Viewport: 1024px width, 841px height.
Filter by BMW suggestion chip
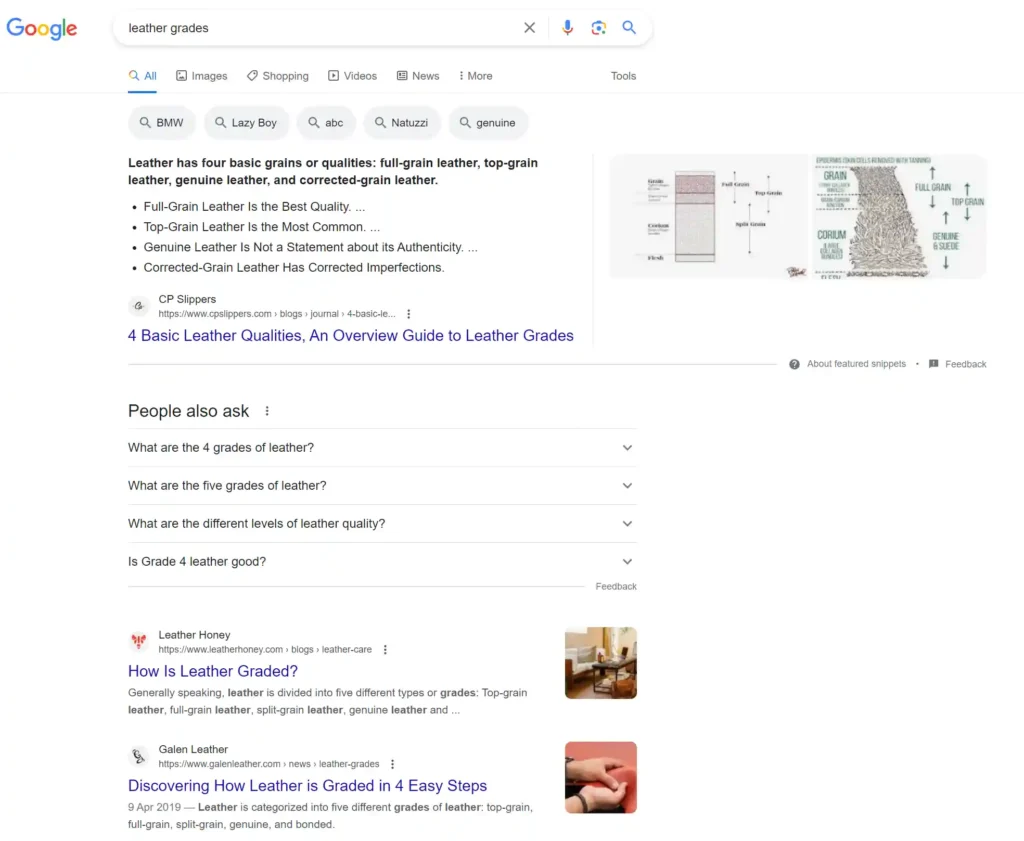(161, 123)
